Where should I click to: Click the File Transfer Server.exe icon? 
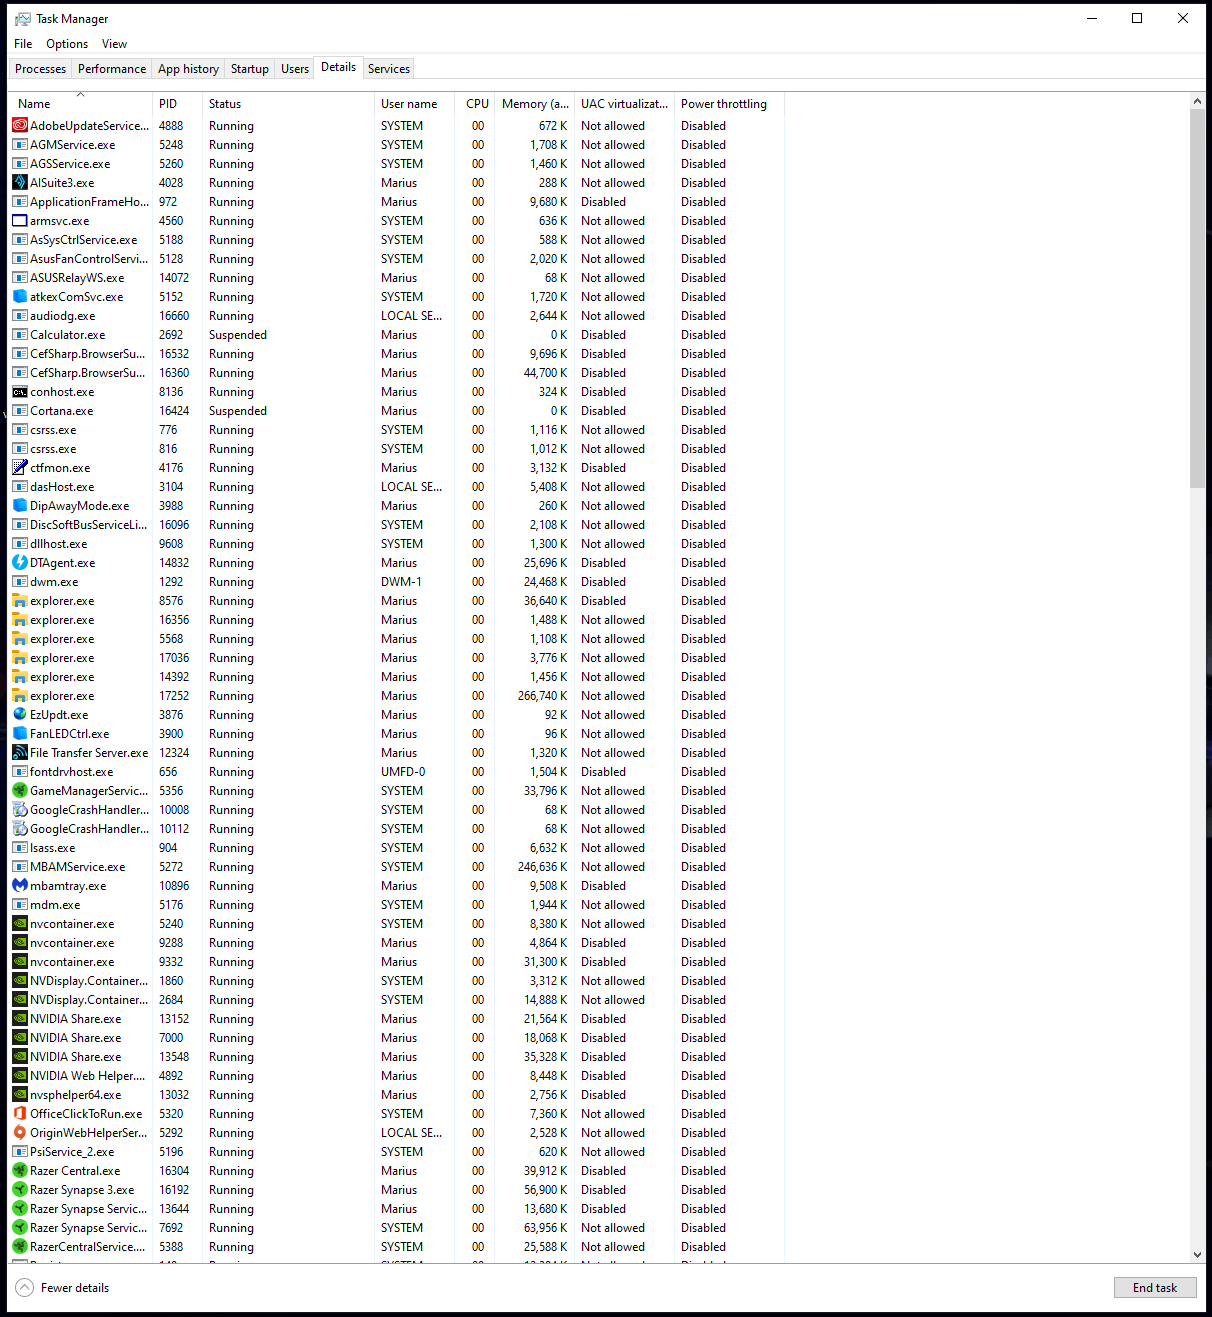pyautogui.click(x=20, y=753)
